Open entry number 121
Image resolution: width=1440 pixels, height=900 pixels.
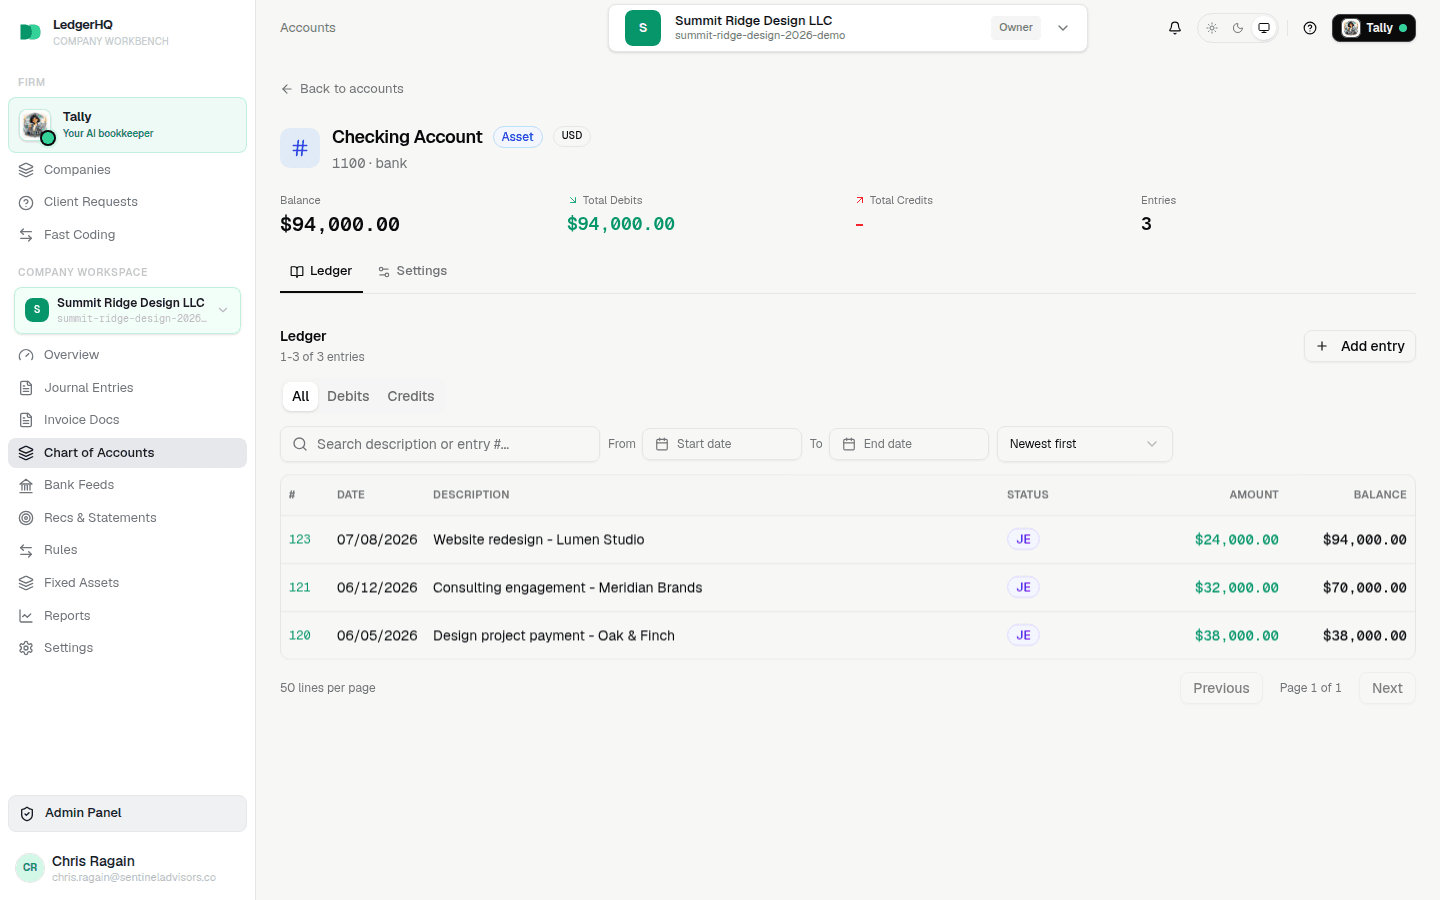300,587
